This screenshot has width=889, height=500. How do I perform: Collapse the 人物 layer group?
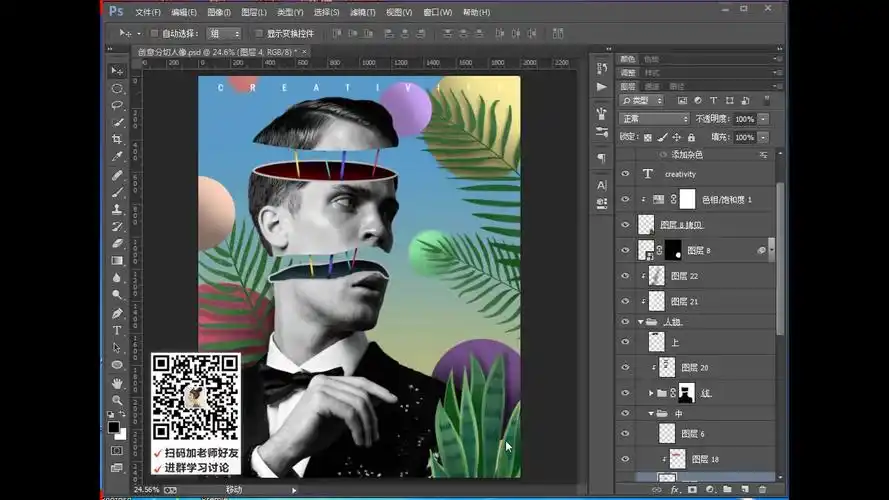point(641,322)
